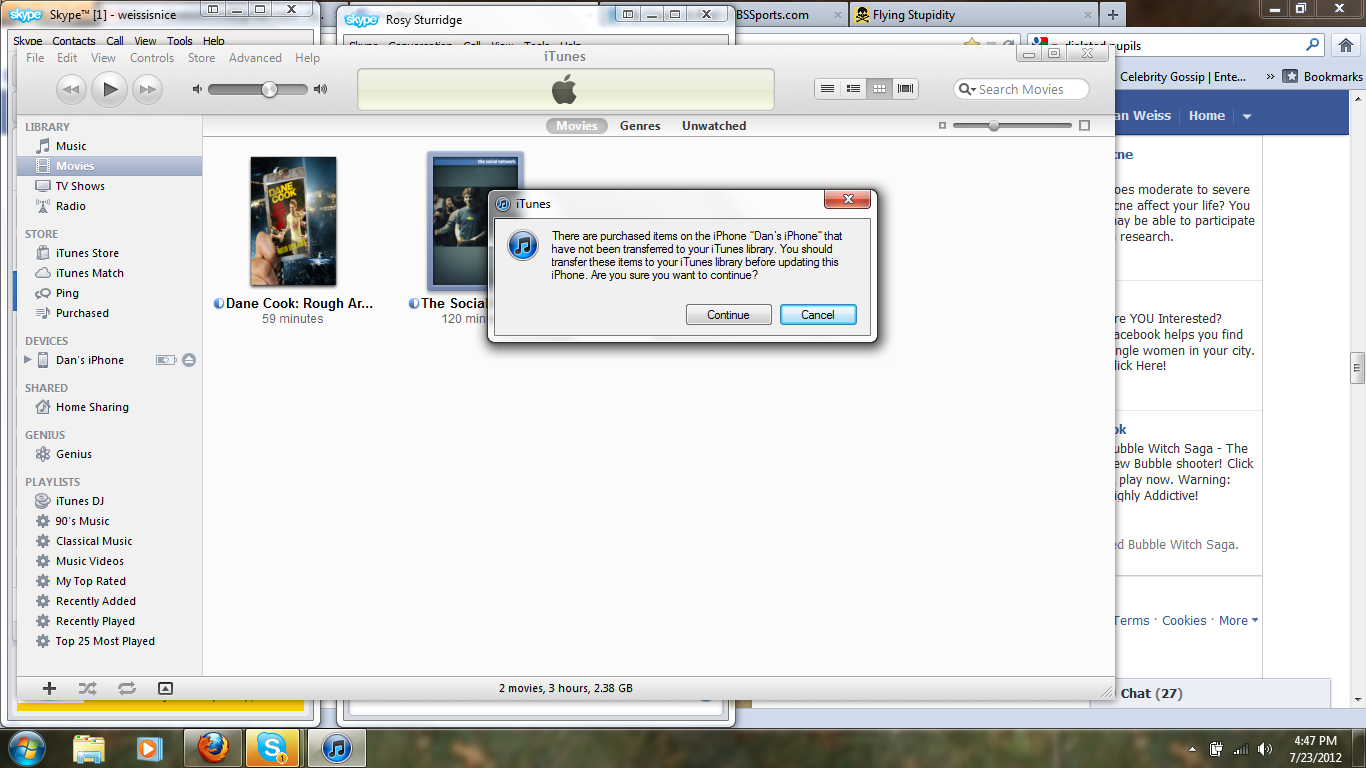
Task: Open the Store menu
Action: click(x=201, y=58)
